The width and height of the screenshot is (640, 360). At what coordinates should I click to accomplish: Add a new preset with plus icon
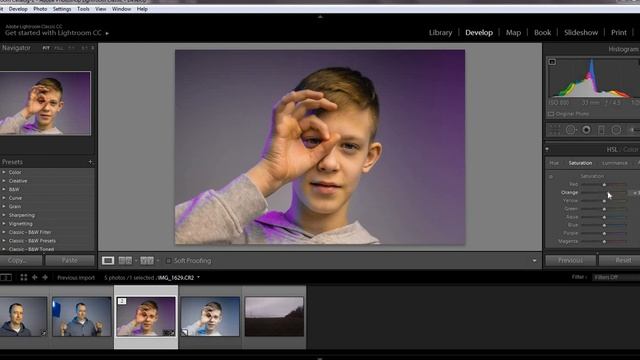pyautogui.click(x=91, y=162)
